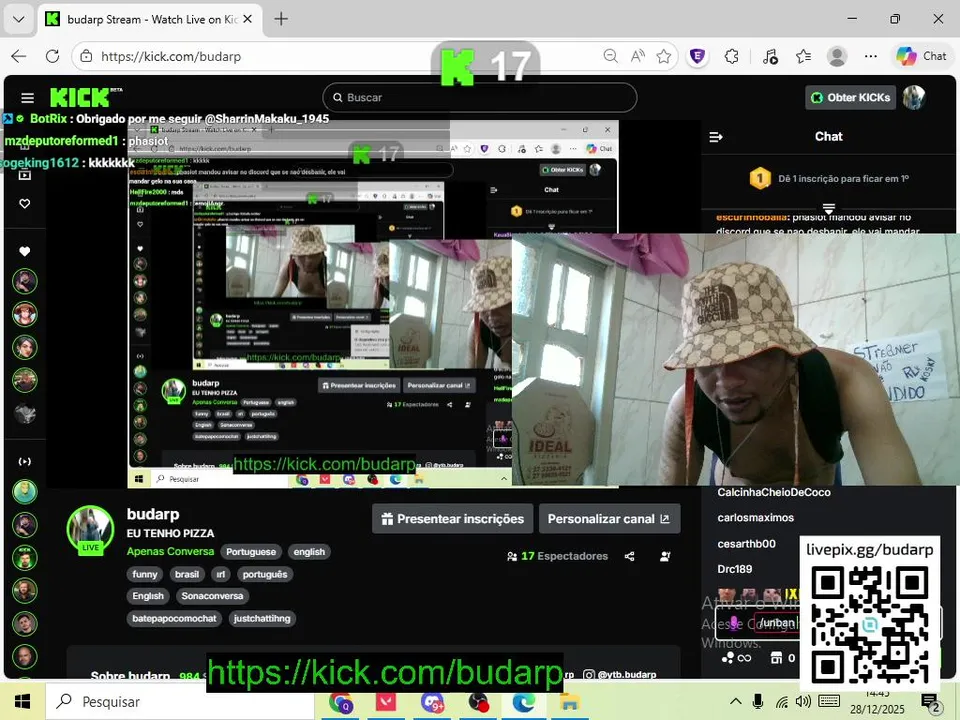Select the Portuguese language tag

point(251,552)
